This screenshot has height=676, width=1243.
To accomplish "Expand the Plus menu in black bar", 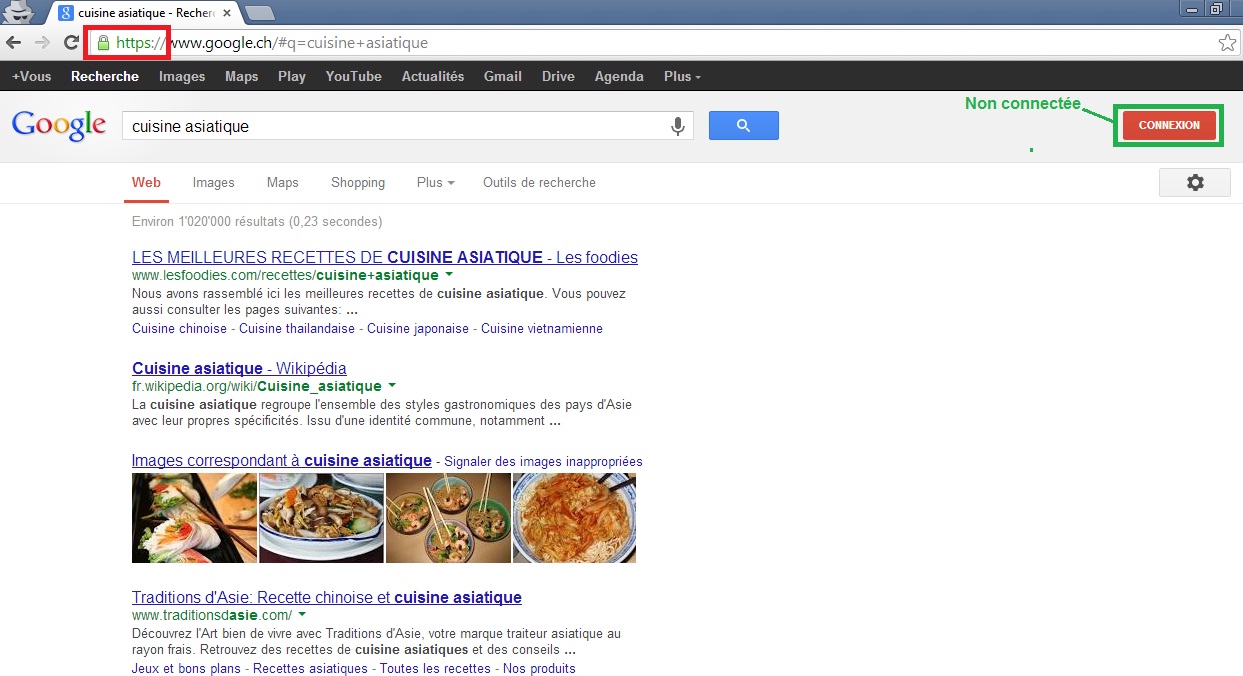I will coord(682,77).
